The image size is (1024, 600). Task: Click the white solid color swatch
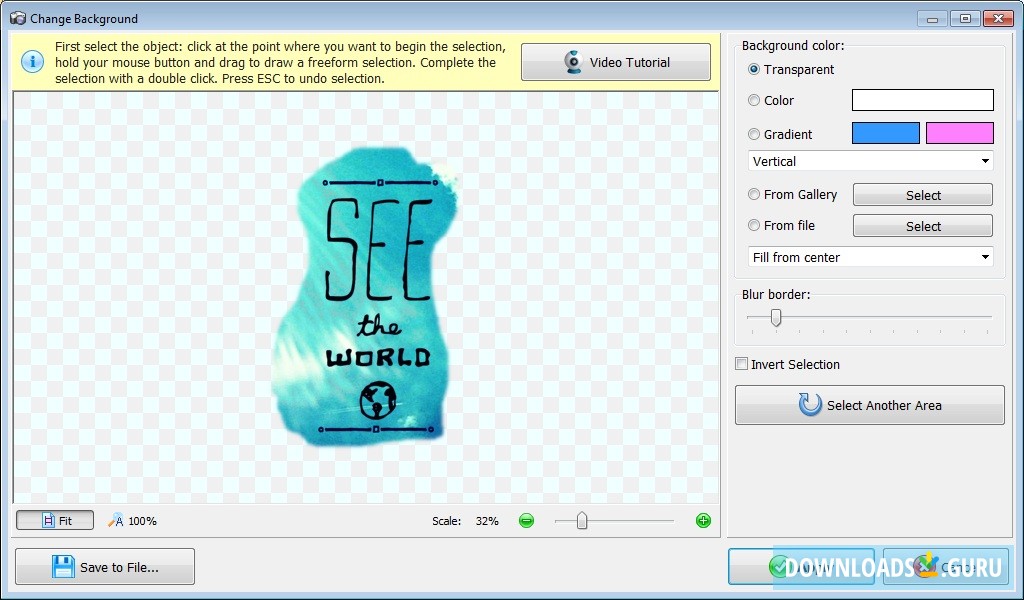922,100
